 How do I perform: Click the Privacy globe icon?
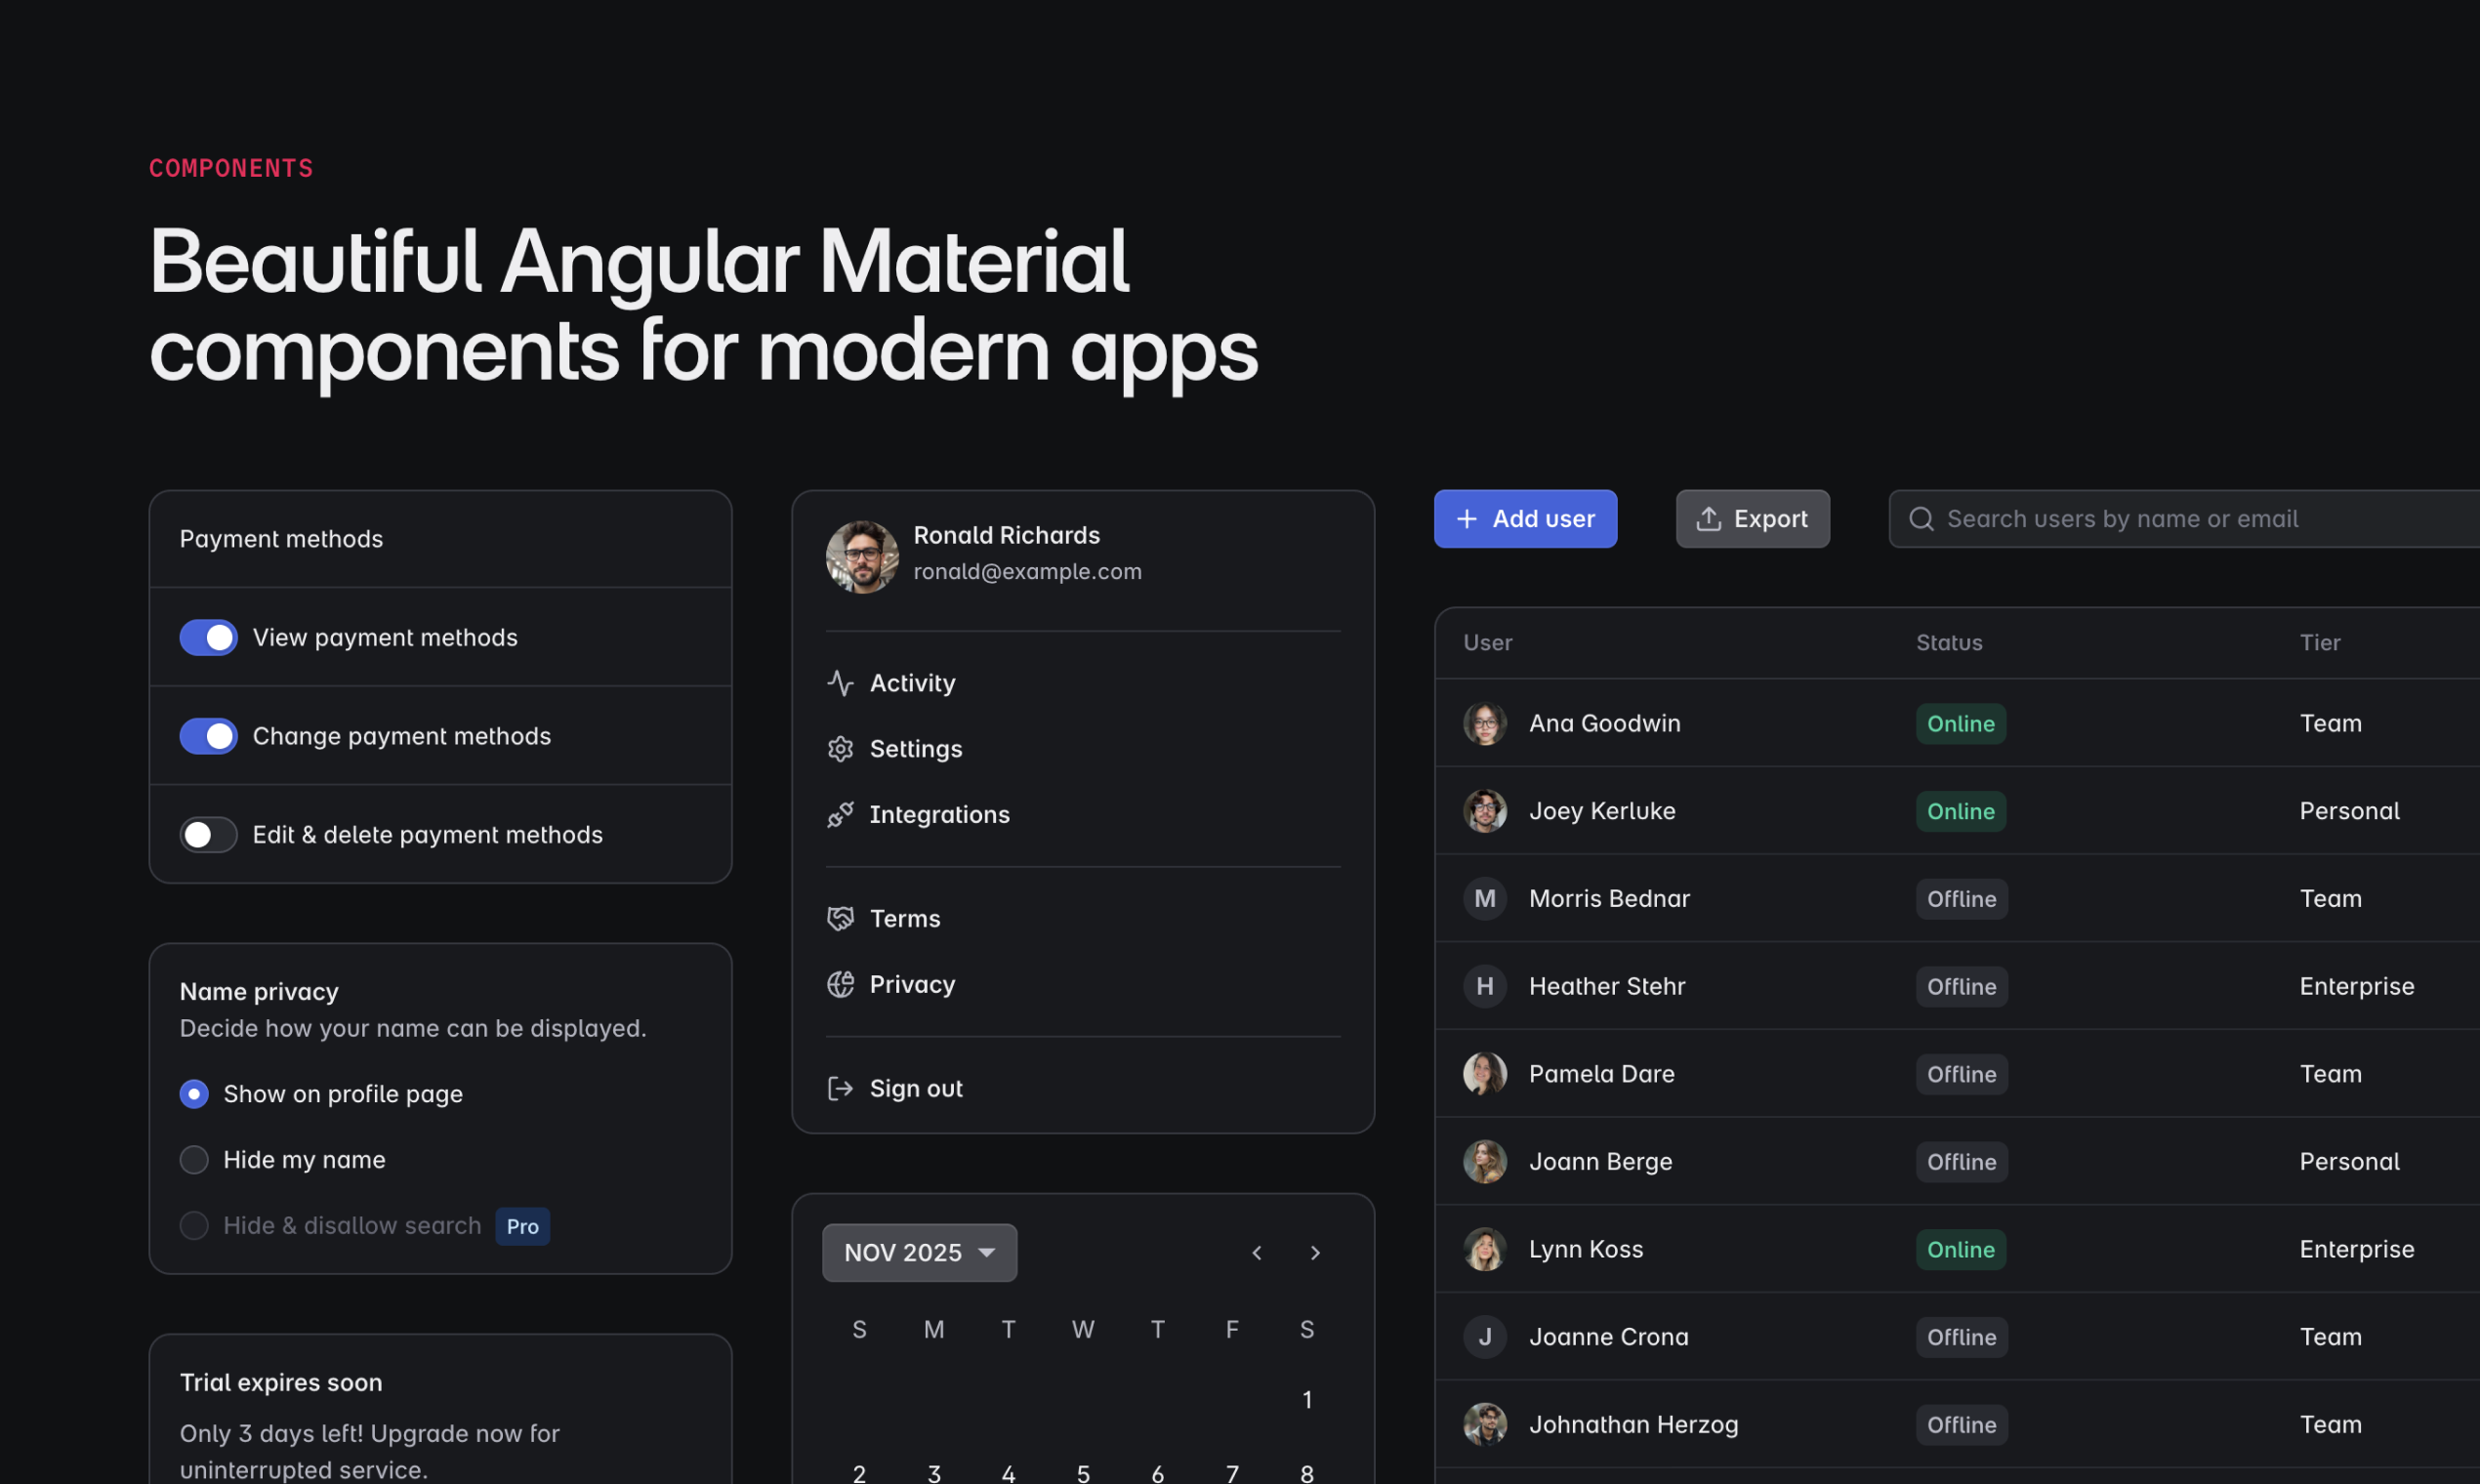(x=841, y=984)
